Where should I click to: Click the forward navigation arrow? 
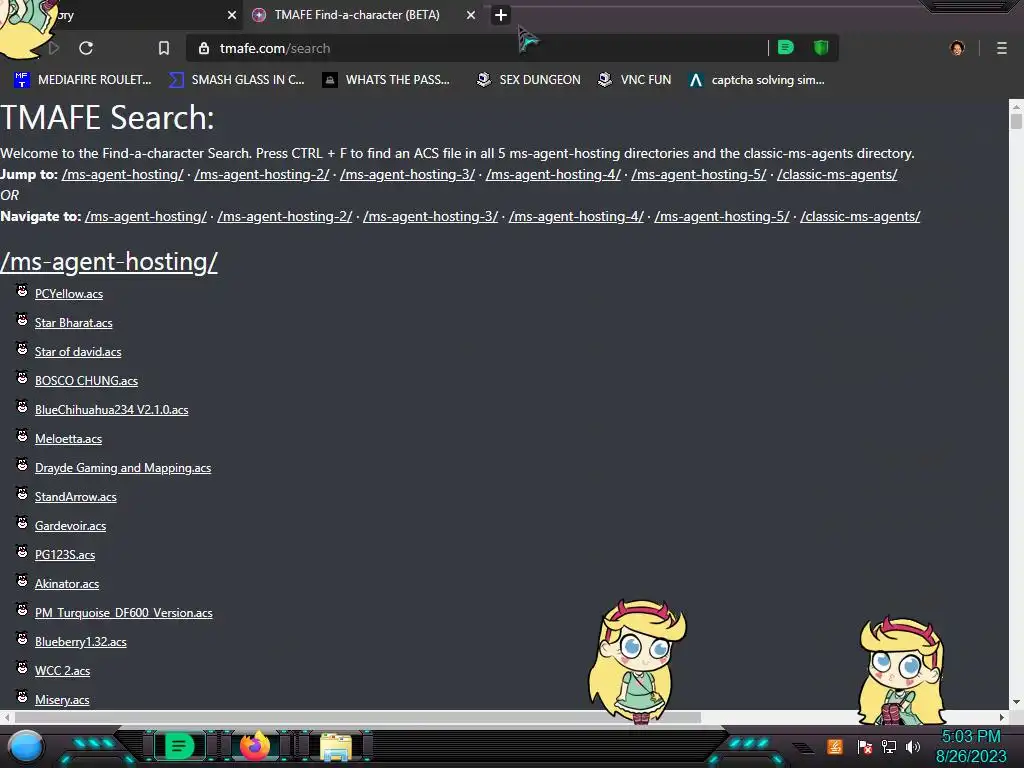[54, 48]
